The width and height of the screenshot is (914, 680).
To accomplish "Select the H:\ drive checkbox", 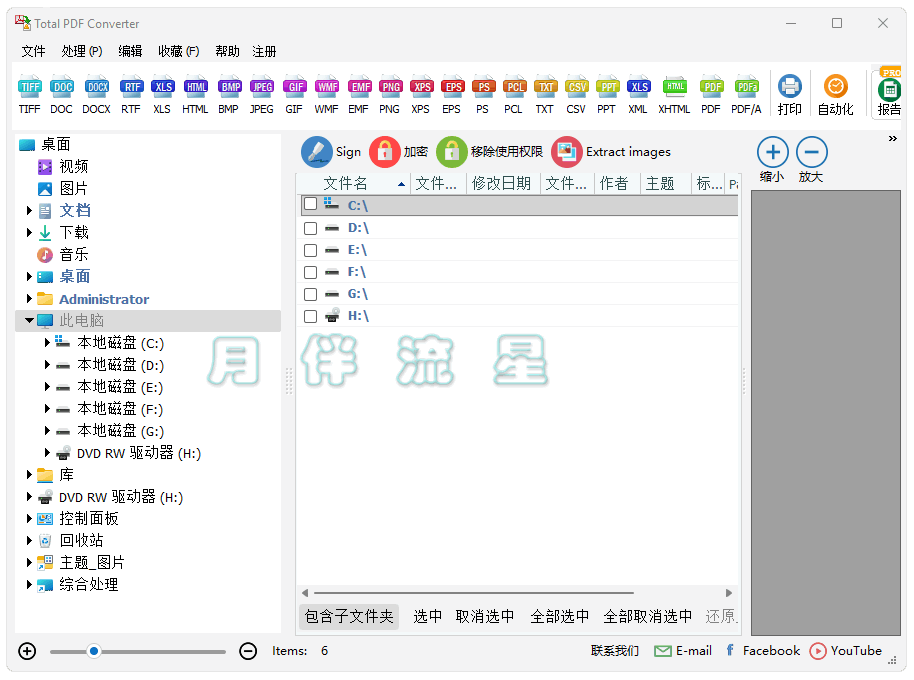I will tap(311, 316).
